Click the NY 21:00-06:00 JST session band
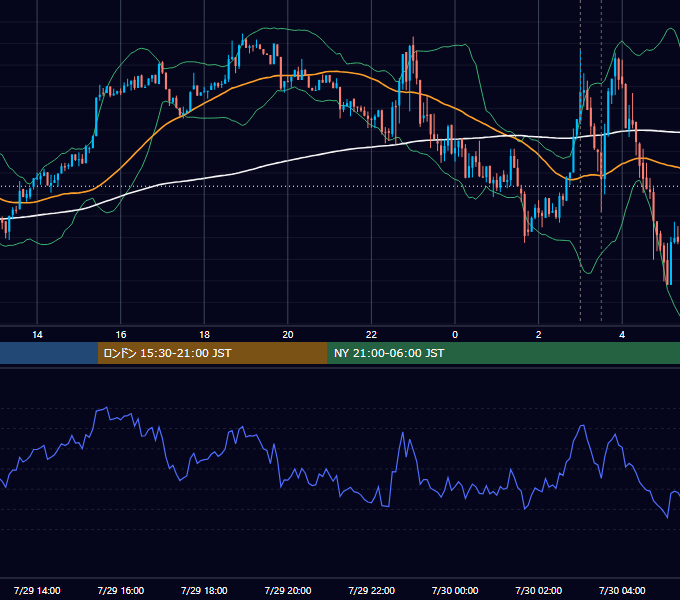The image size is (680, 600). (x=503, y=353)
